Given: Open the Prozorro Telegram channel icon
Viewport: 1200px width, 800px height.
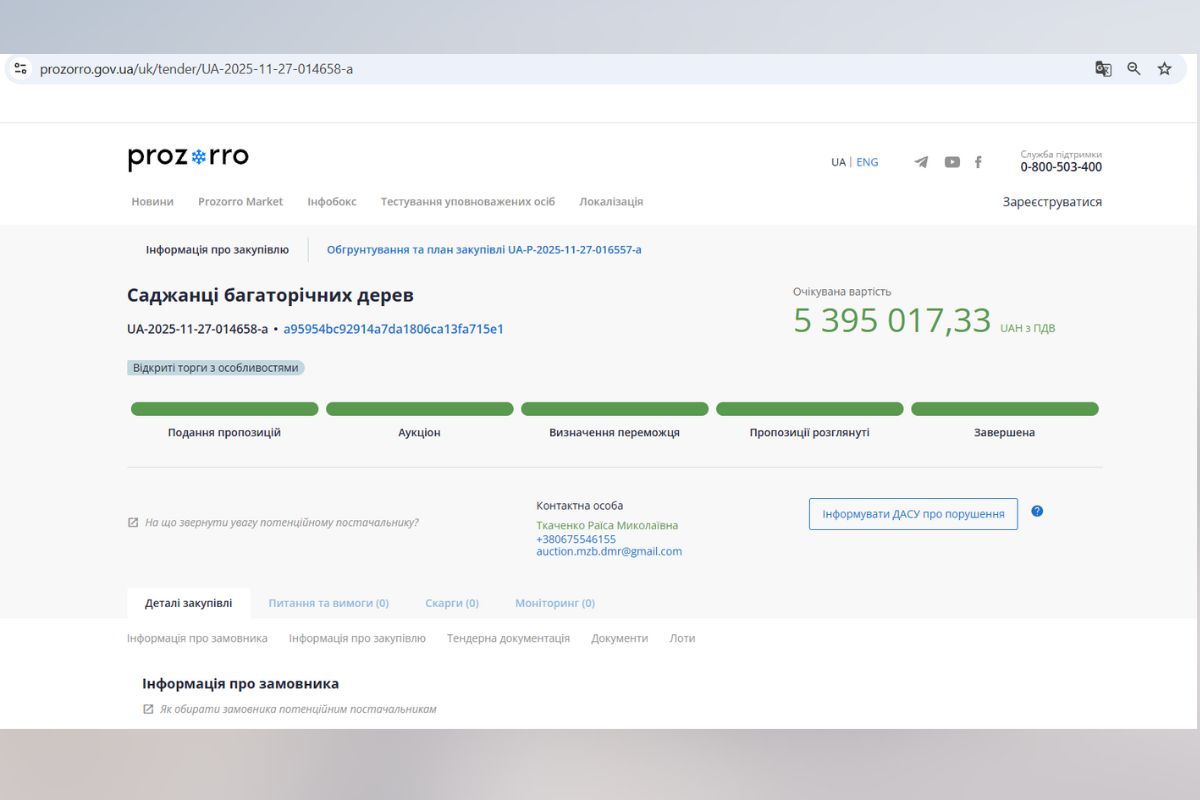Looking at the screenshot, I should (x=922, y=161).
